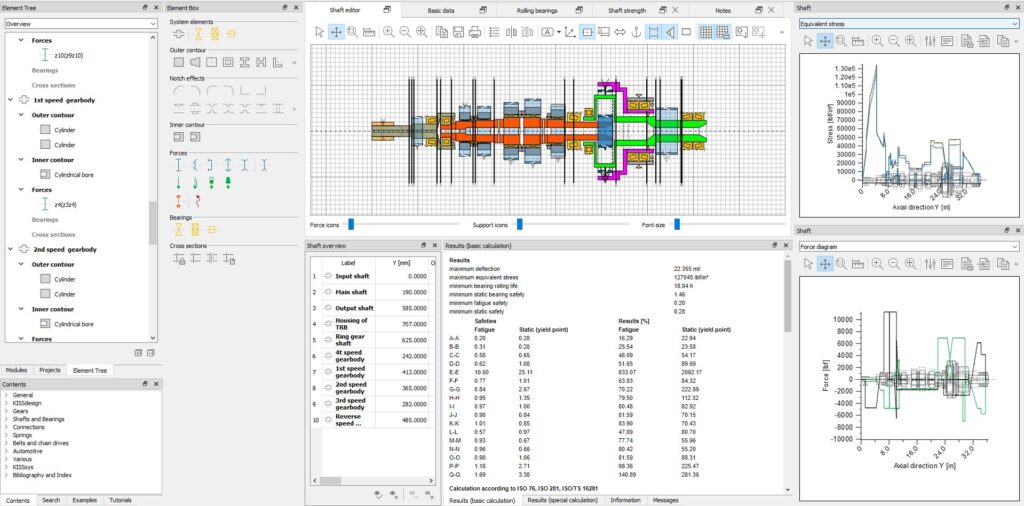Pick the solid cylinder element under Outer contour
This screenshot has height=506, width=1024.
point(167,62)
